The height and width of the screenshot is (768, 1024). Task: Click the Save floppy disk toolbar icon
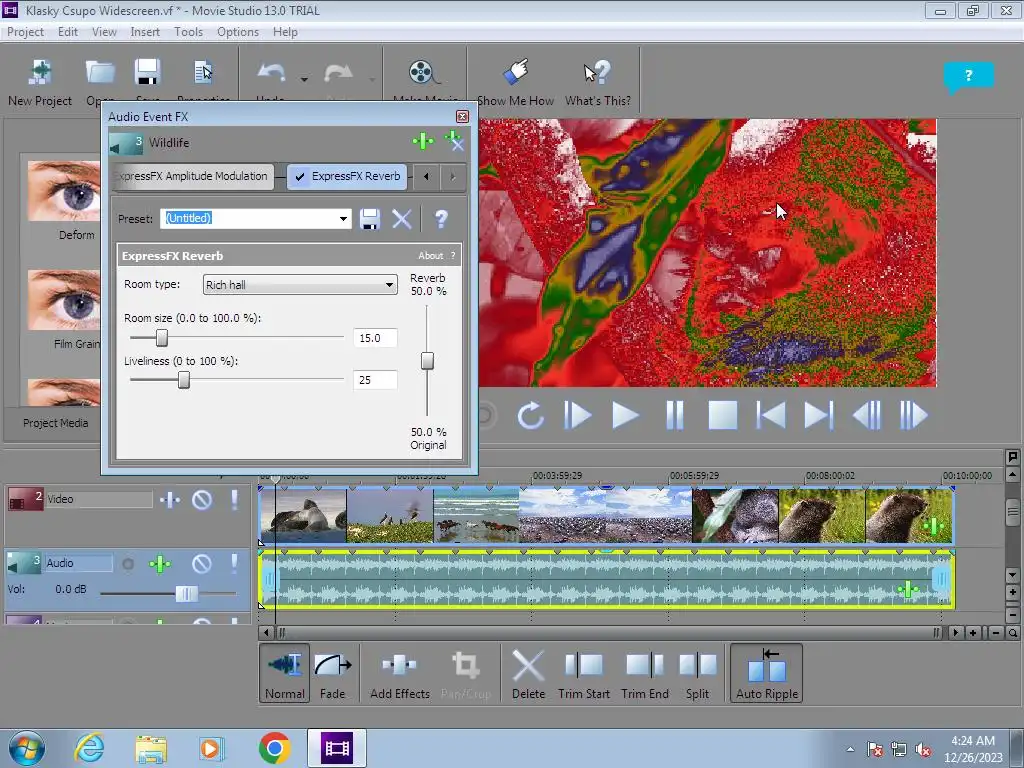point(147,72)
